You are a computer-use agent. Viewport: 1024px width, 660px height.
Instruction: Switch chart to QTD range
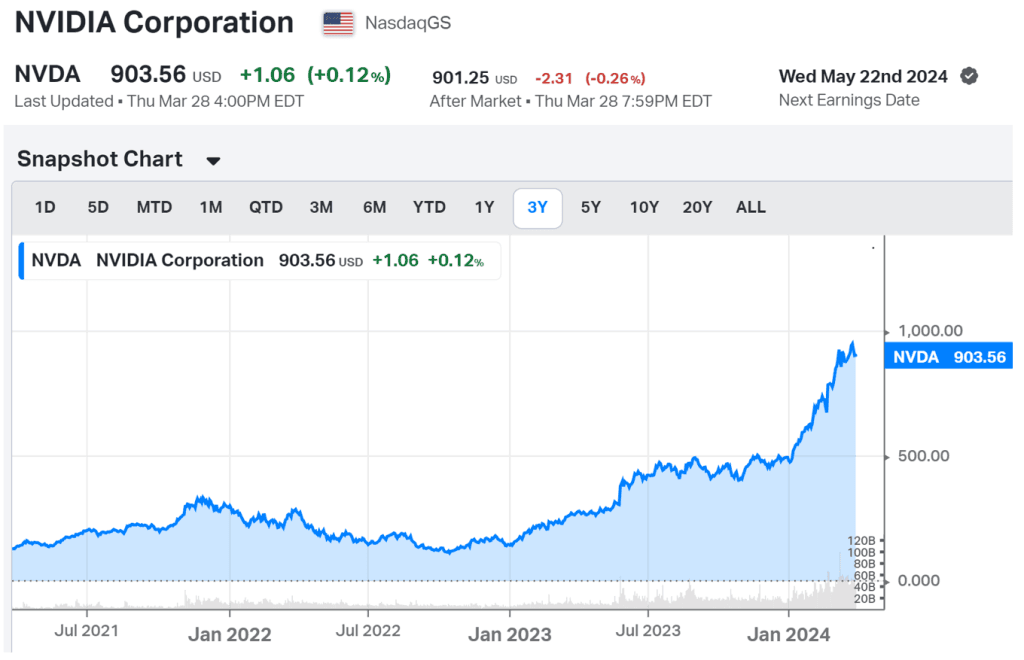click(x=266, y=207)
